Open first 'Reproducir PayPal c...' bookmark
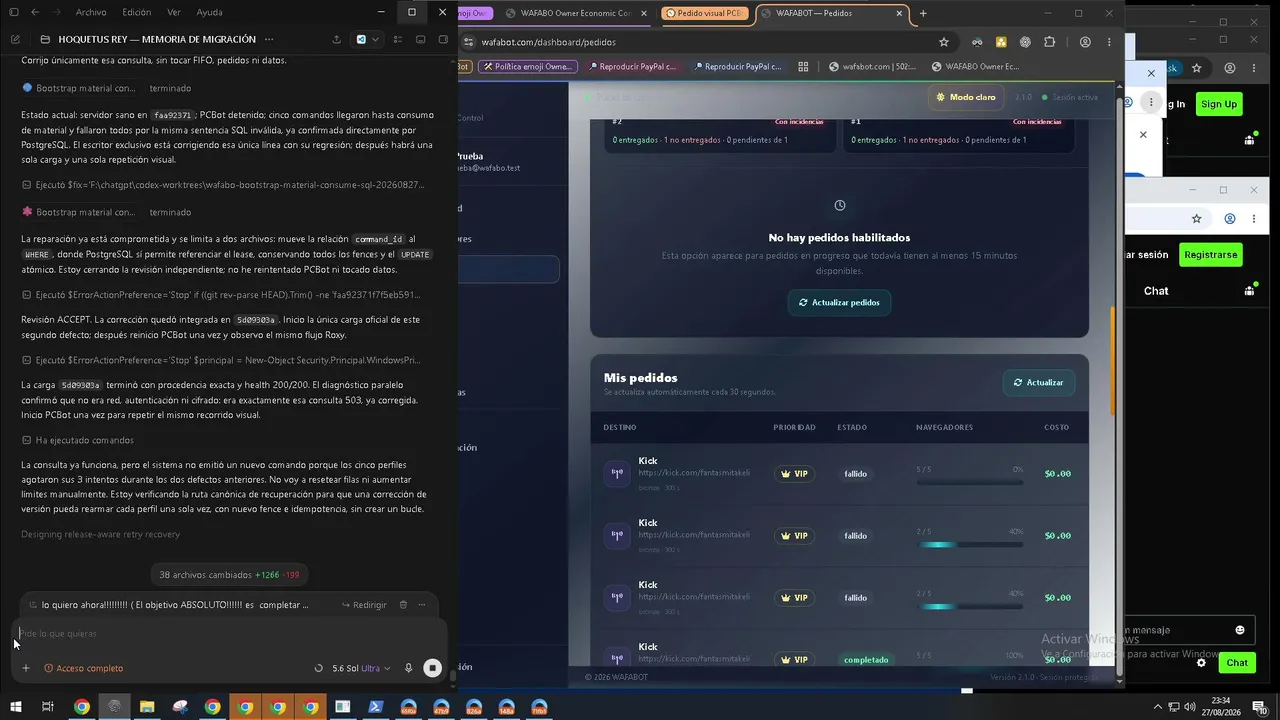Viewport: 1280px width, 720px height. pyautogui.click(x=632, y=67)
